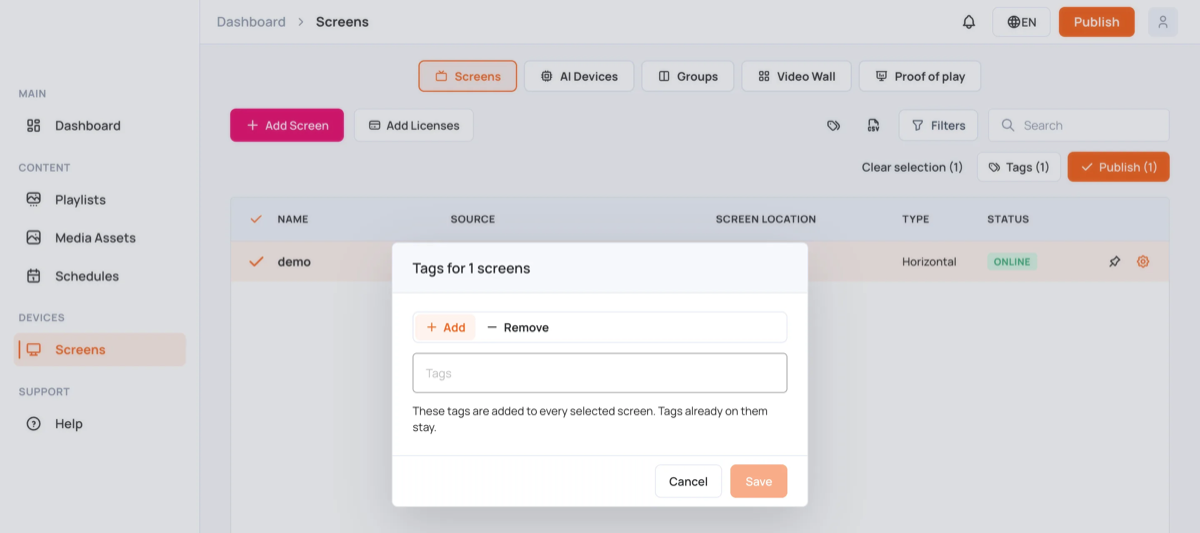
Task: Go to Dashboard breadcrumb
Action: (x=251, y=22)
